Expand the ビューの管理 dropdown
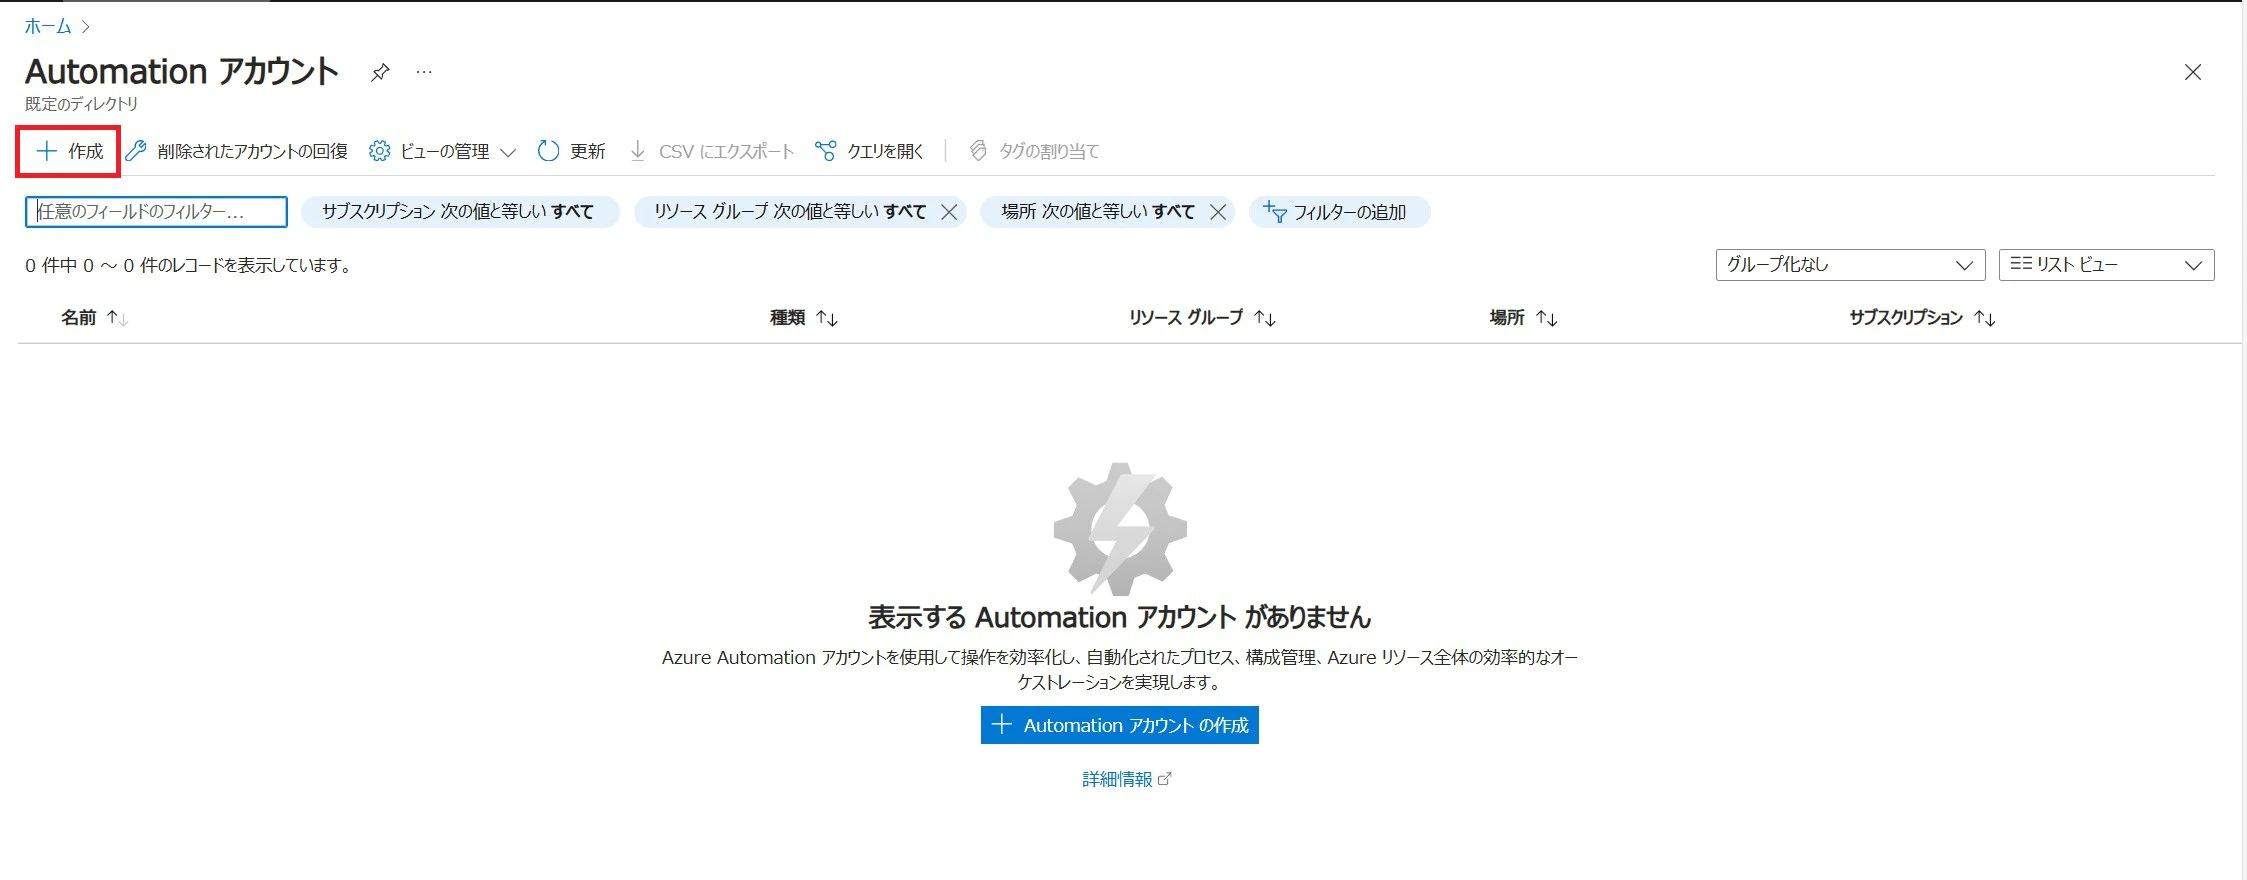The image size is (2247, 880). click(x=442, y=151)
